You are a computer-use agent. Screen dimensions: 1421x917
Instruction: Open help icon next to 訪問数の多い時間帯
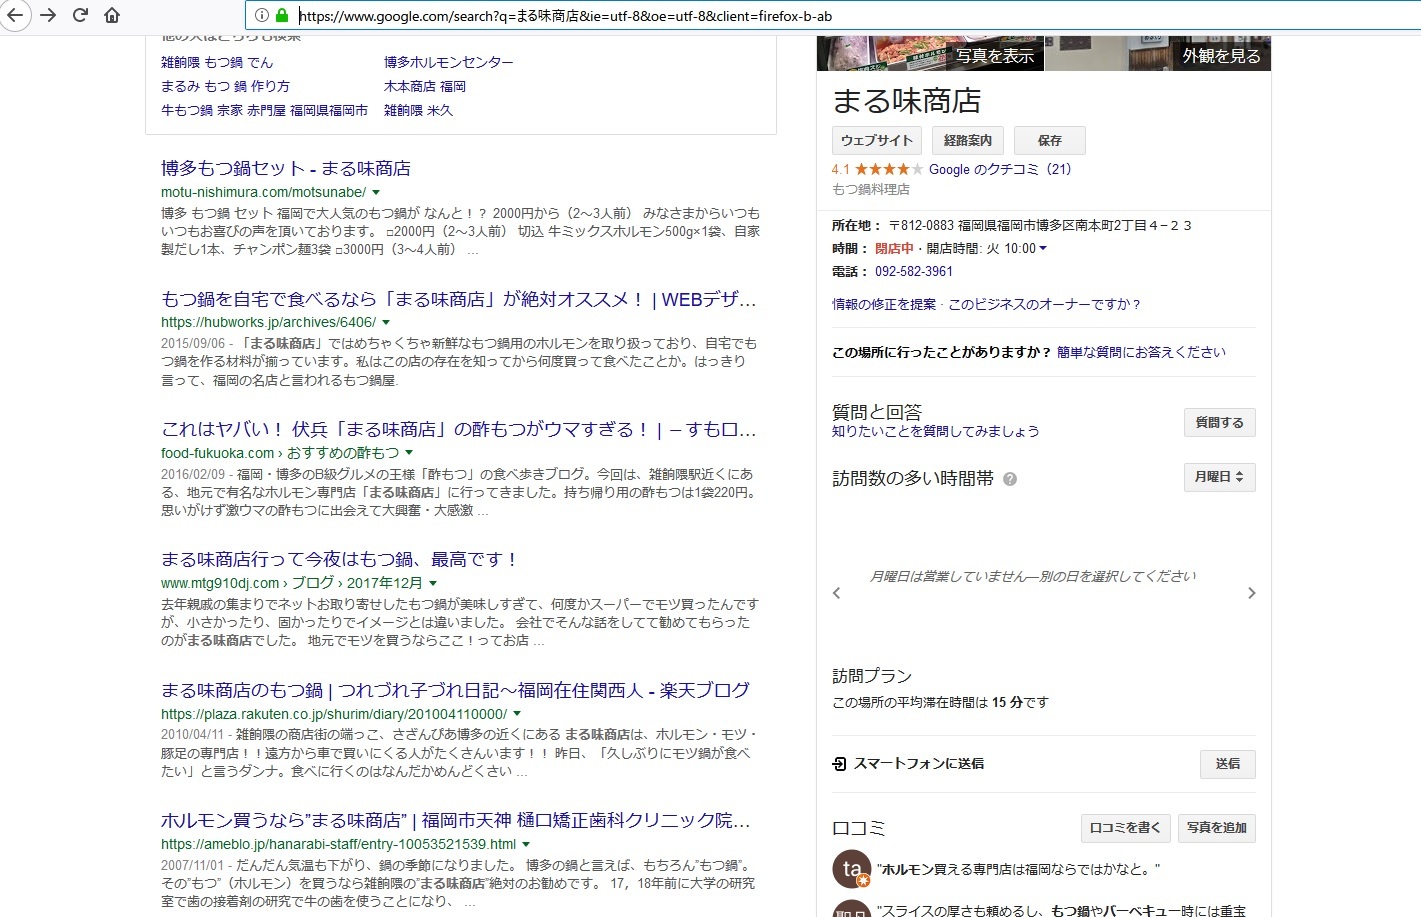tap(1010, 479)
